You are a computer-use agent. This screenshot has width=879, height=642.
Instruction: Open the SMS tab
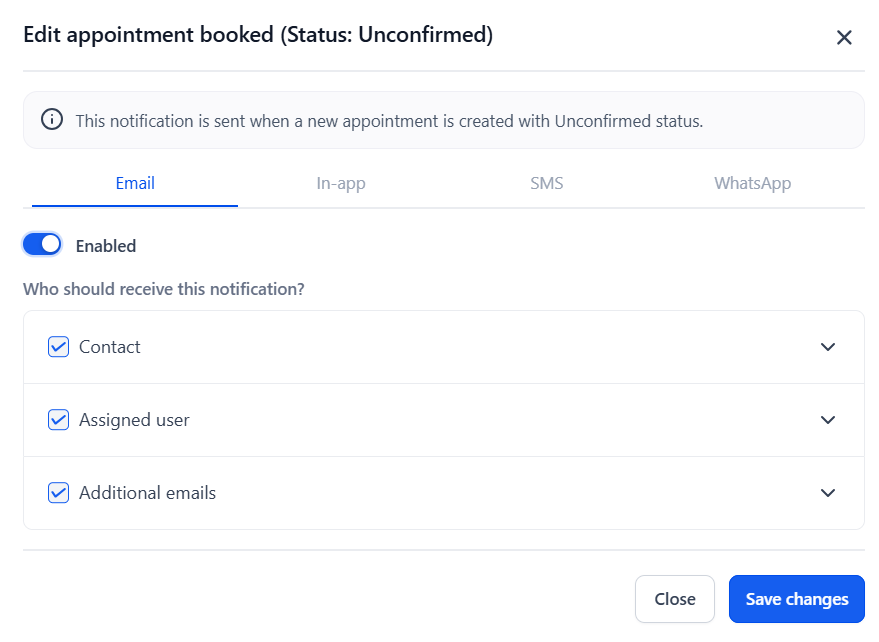pos(547,183)
